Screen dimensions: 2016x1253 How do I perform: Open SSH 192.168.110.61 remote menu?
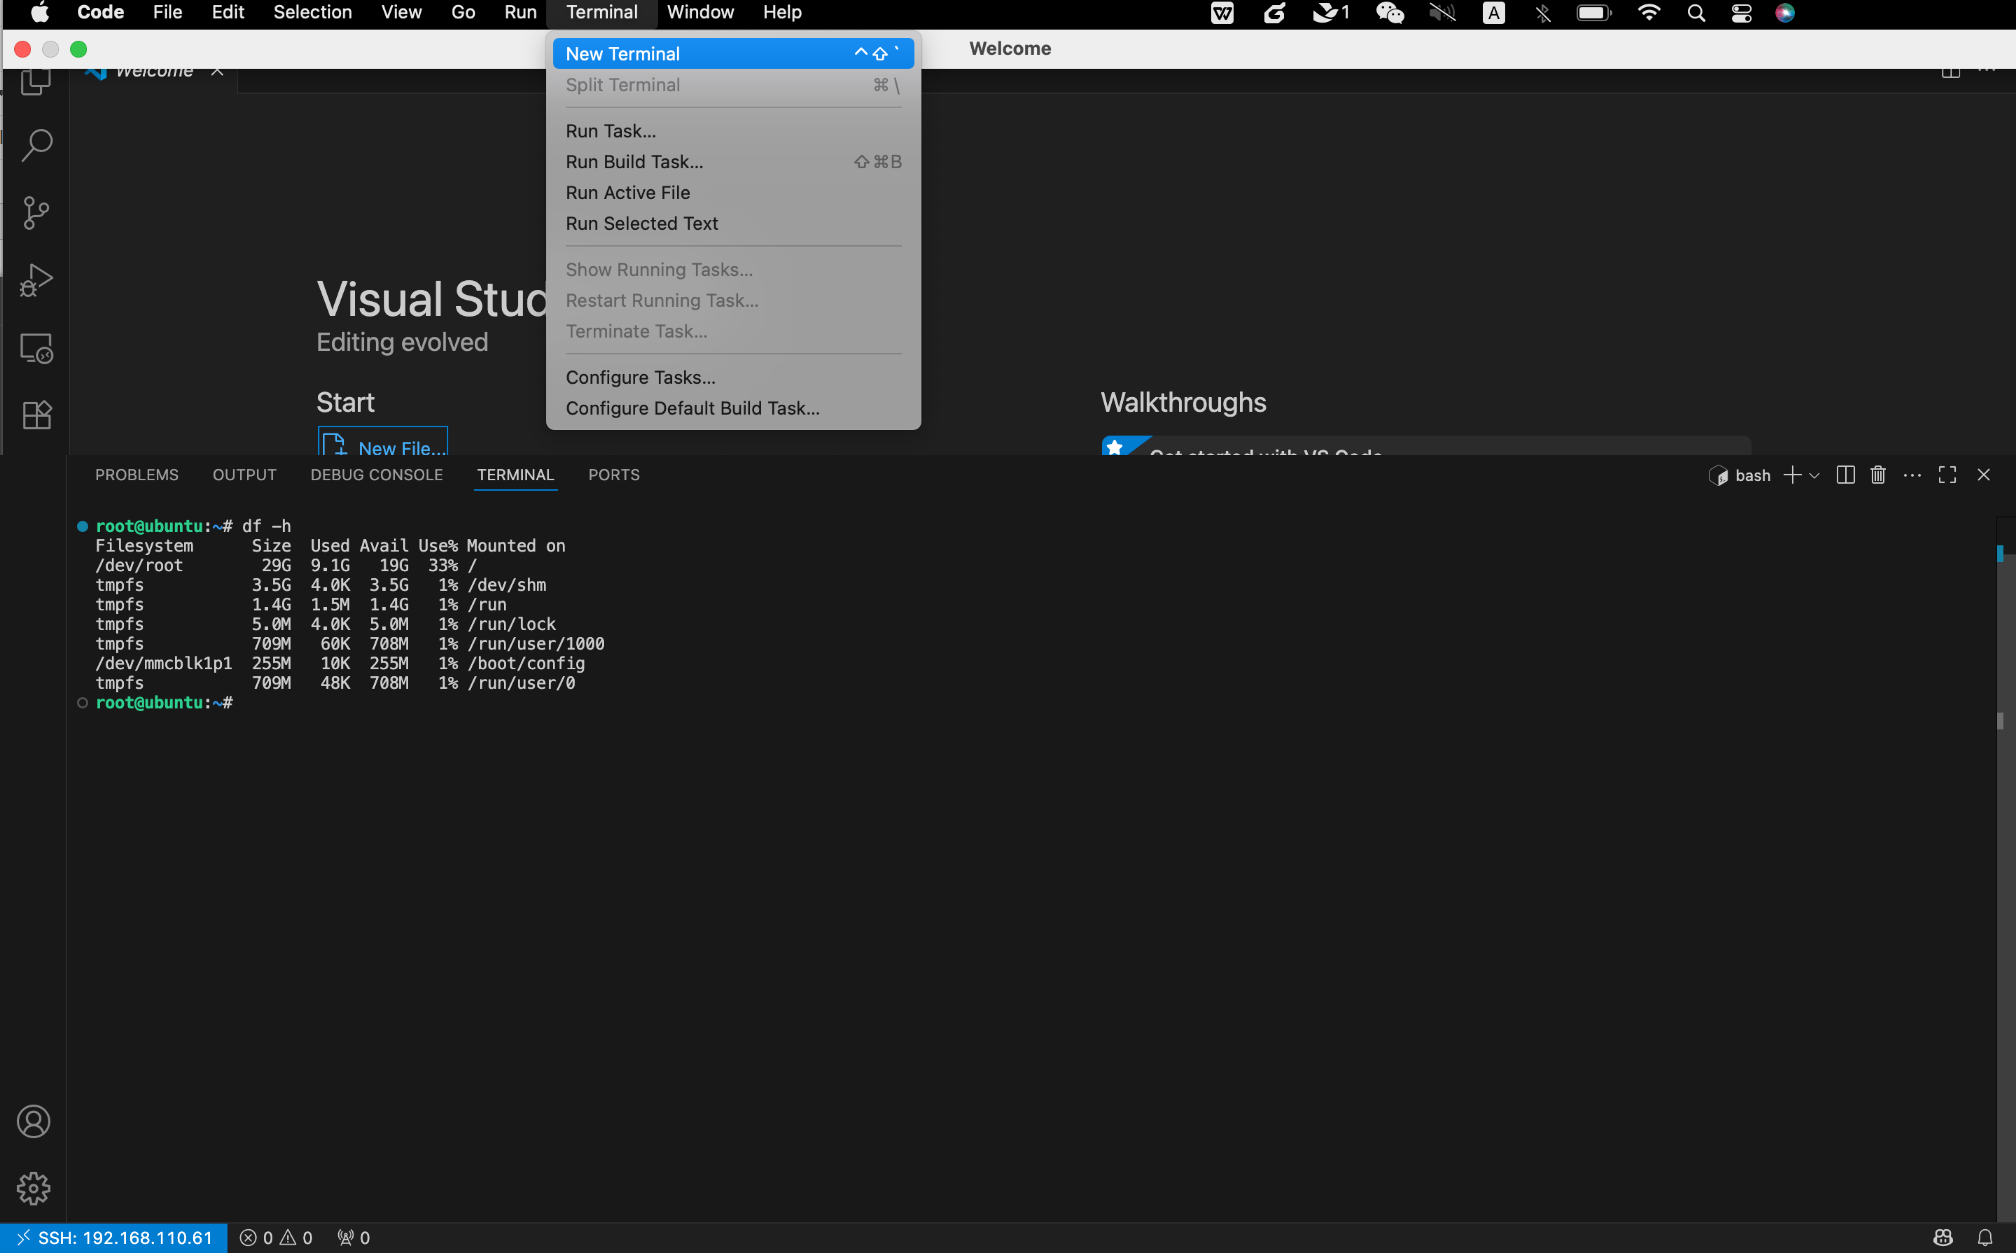tap(114, 1237)
